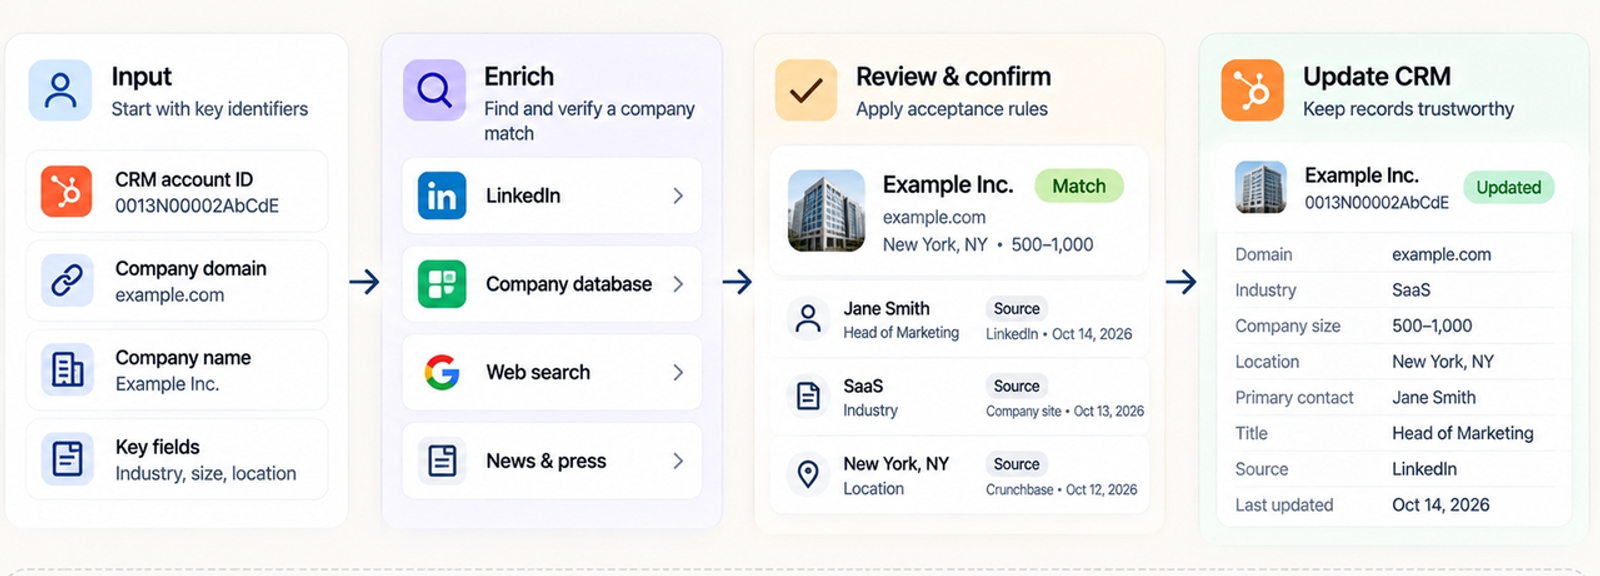Select the Company name card
Image resolution: width=1600 pixels, height=576 pixels.
click(x=177, y=370)
